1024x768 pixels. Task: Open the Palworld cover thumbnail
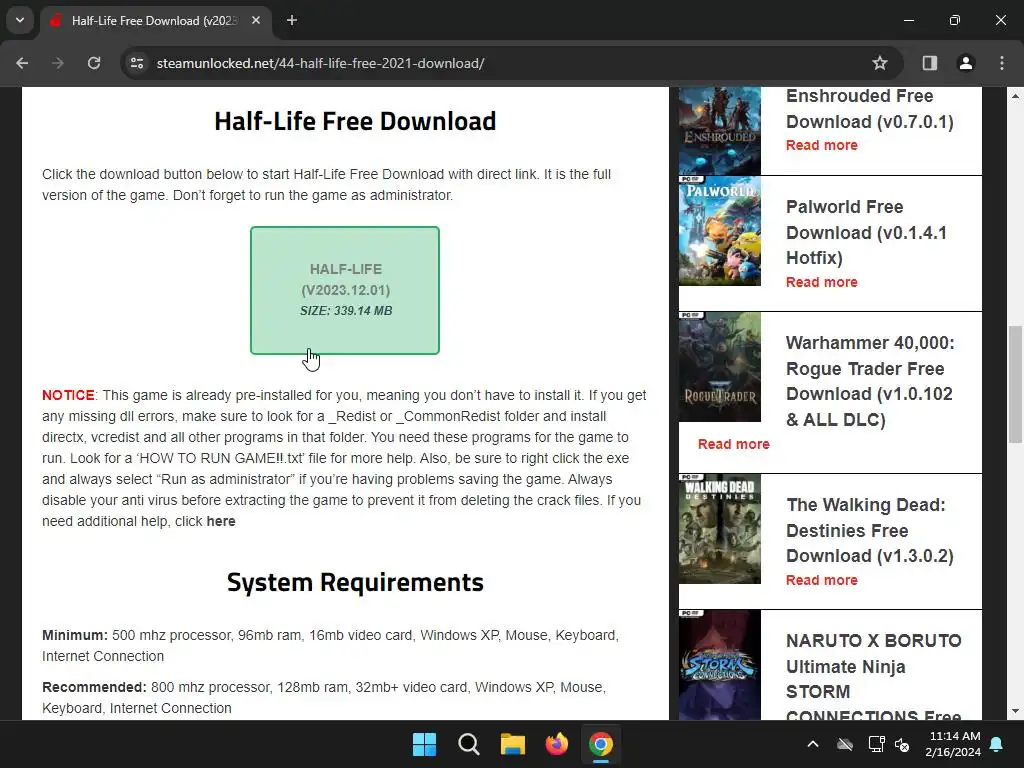720,231
